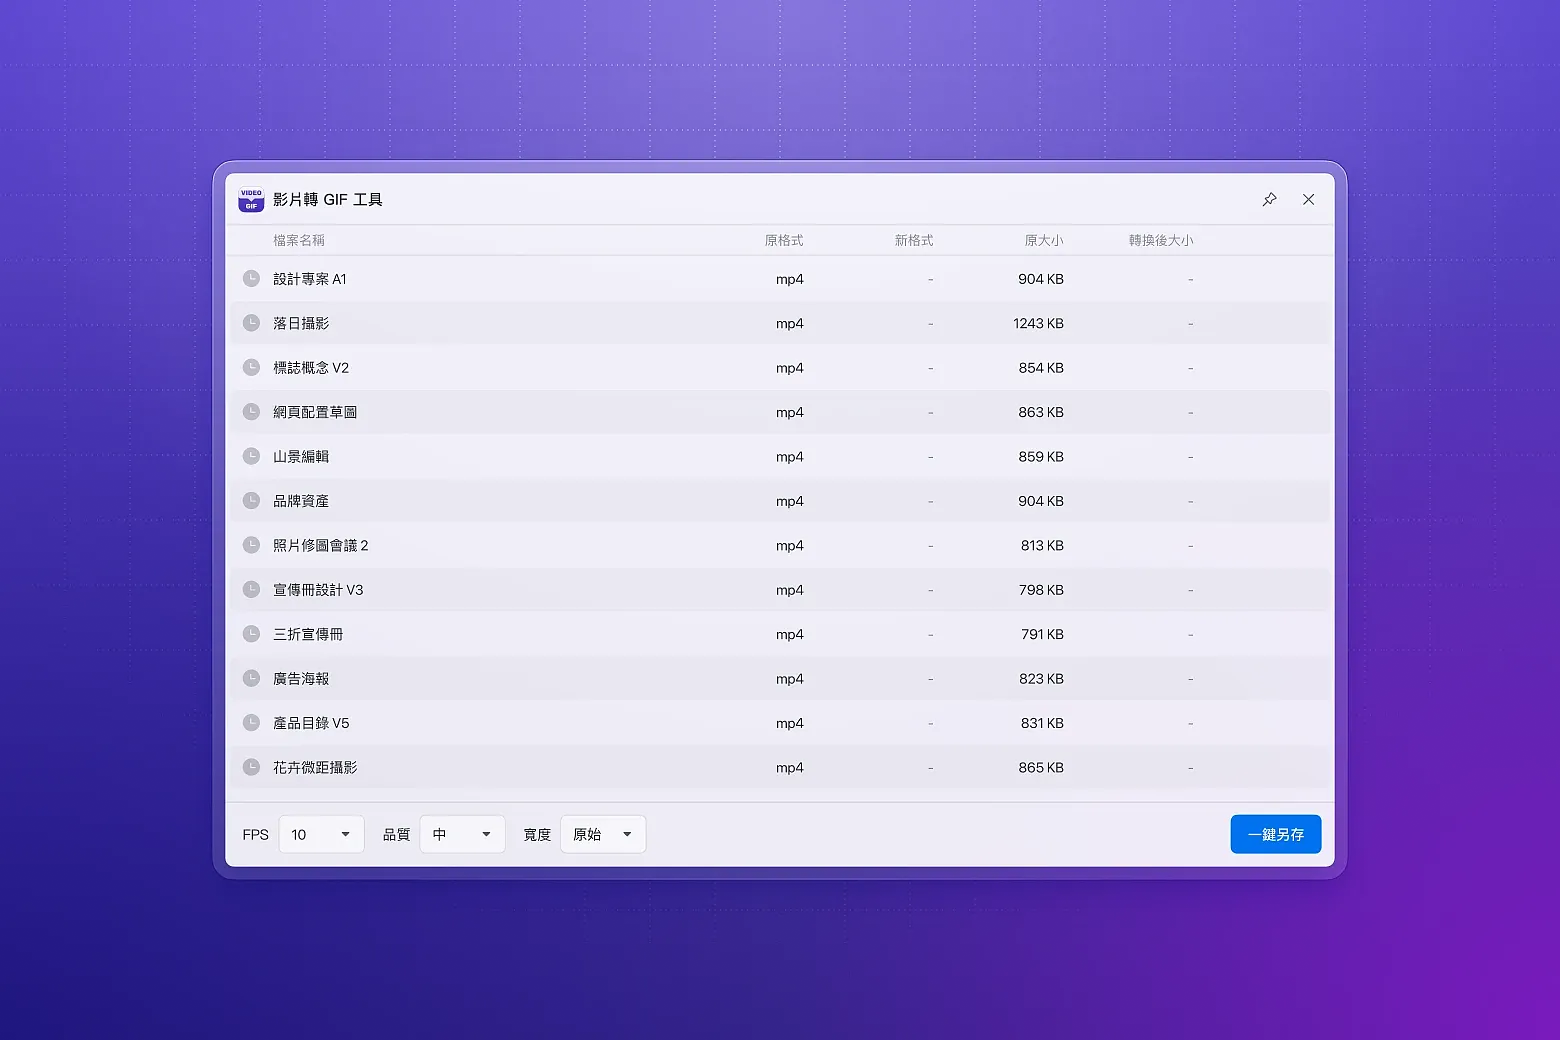Select the file name 山景編輯
The image size is (1560, 1040).
pyautogui.click(x=301, y=456)
